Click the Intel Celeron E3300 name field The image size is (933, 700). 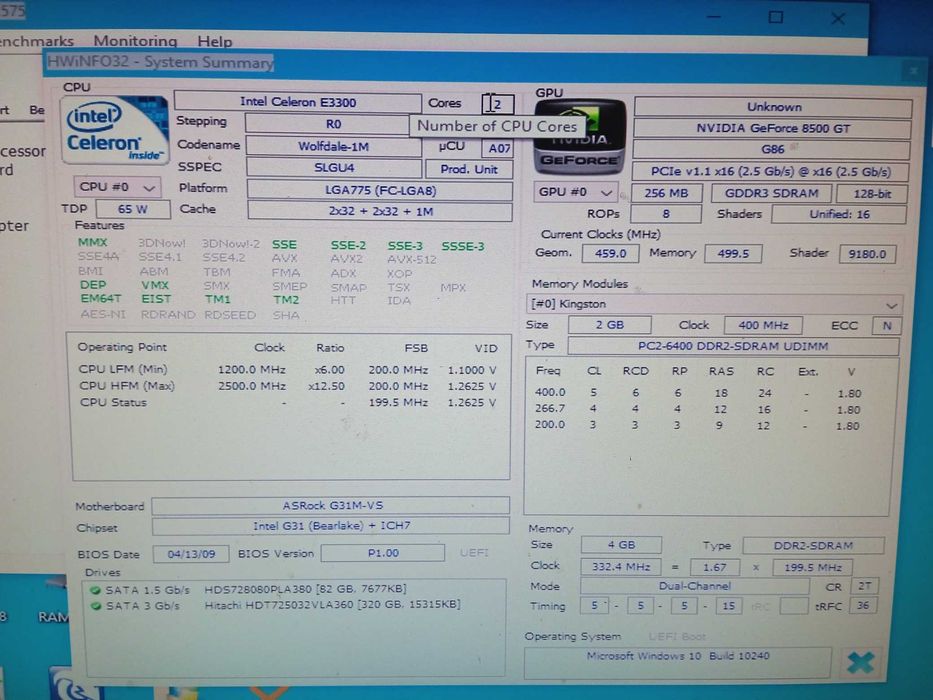coord(298,102)
